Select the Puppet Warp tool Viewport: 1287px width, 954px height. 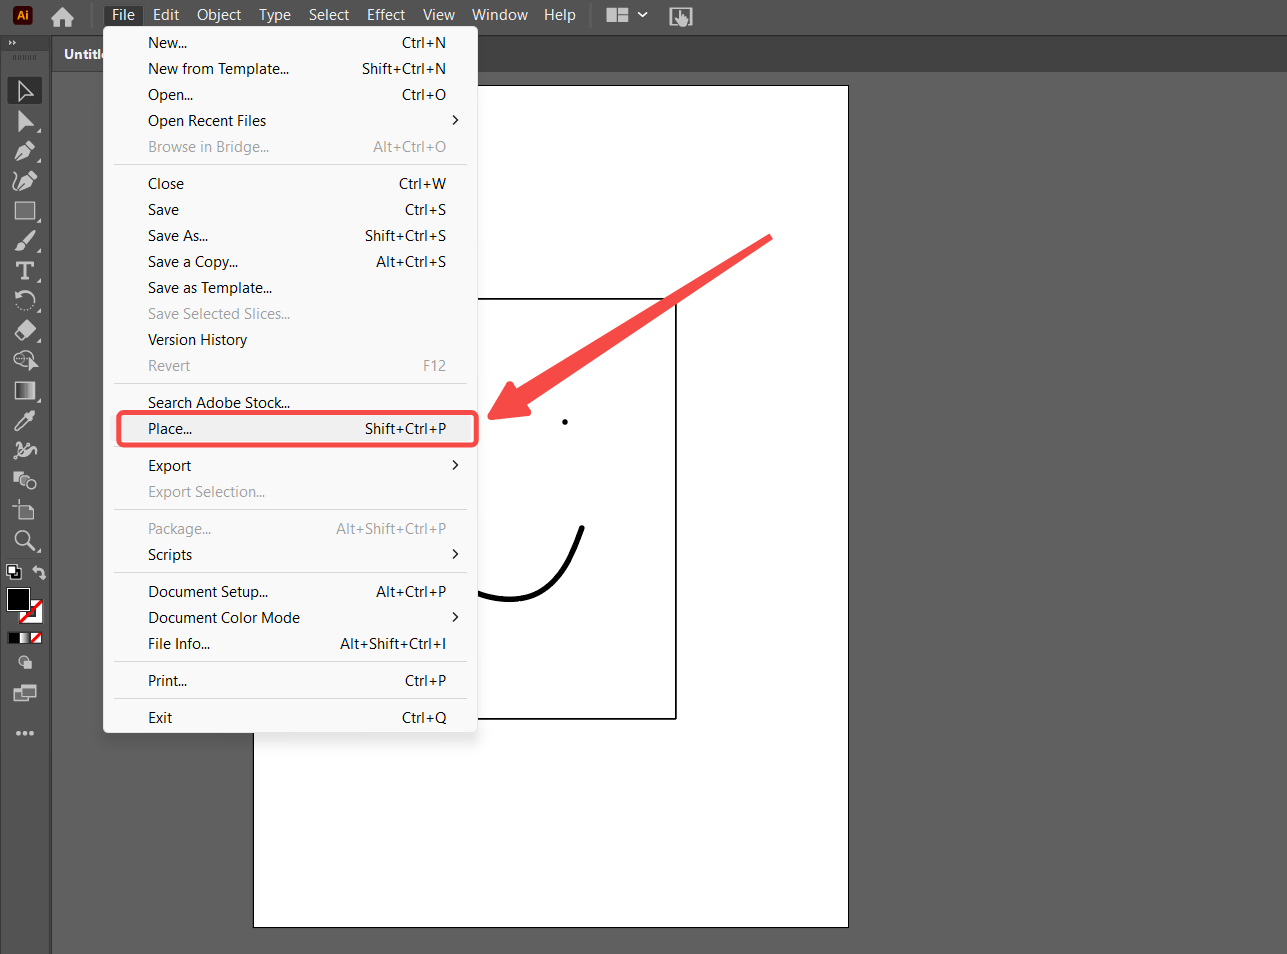(25, 451)
